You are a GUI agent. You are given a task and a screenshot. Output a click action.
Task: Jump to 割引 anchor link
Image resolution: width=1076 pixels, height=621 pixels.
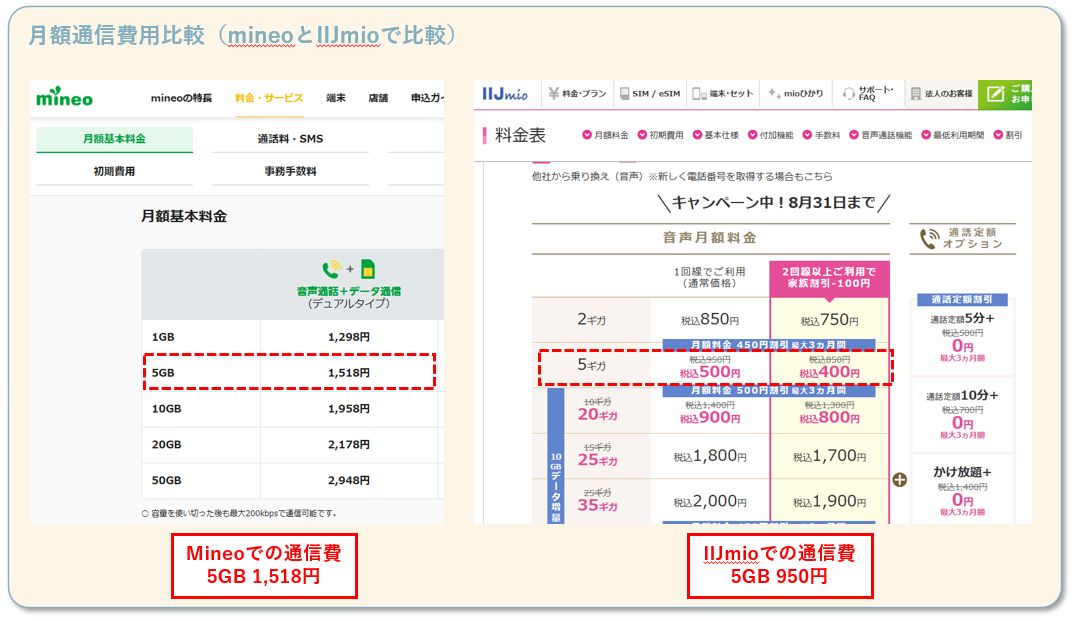point(1008,135)
